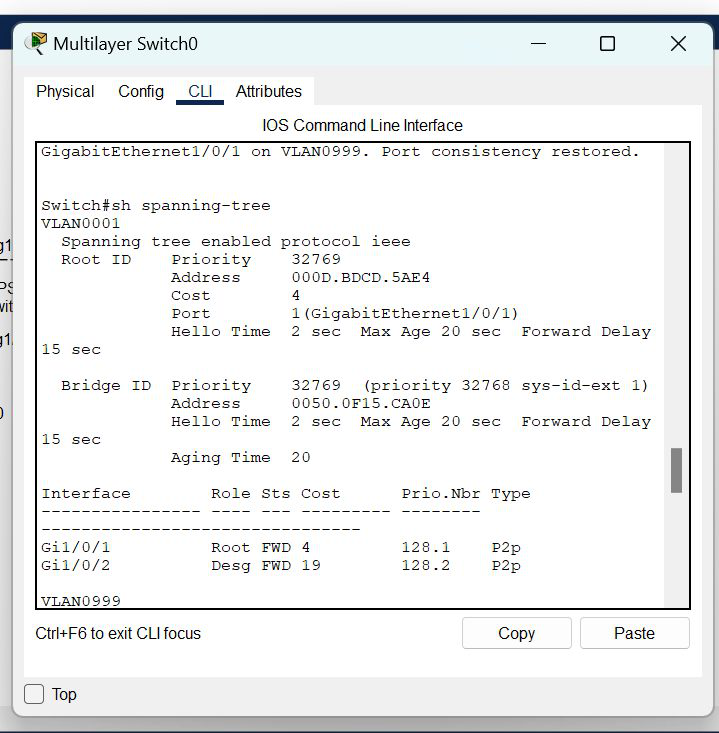719x733 pixels.
Task: Go to the Attributes tab
Action: point(268,91)
